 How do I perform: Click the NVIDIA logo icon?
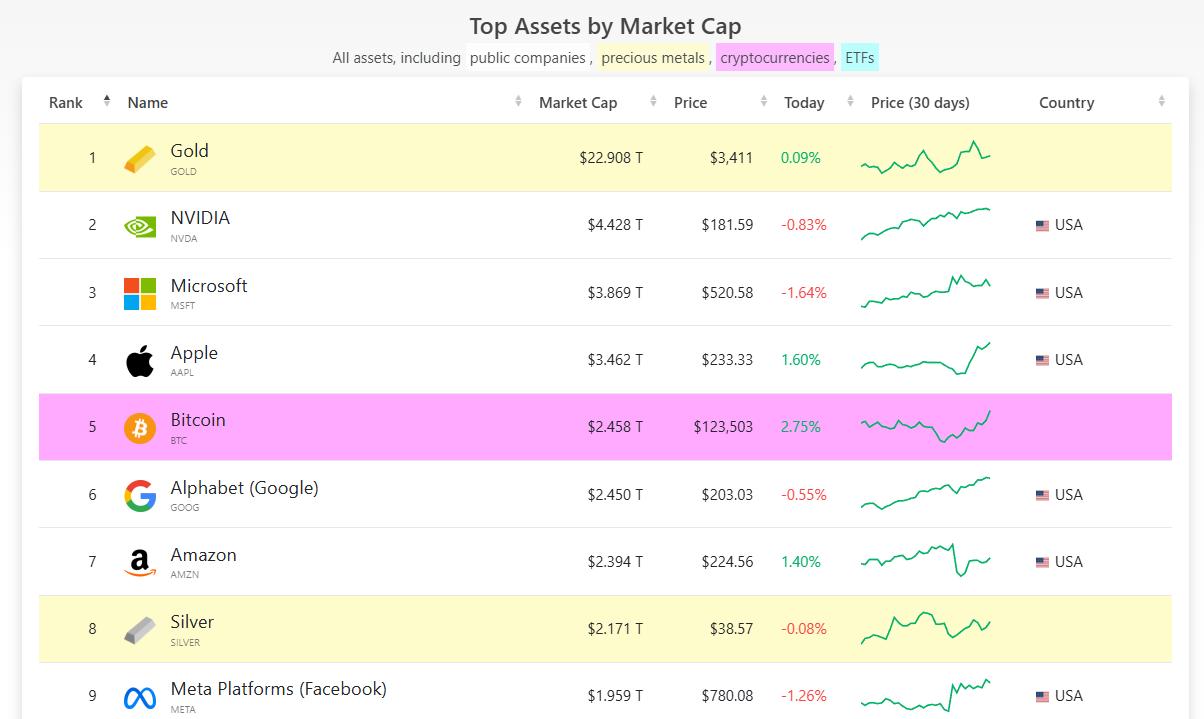click(140, 226)
